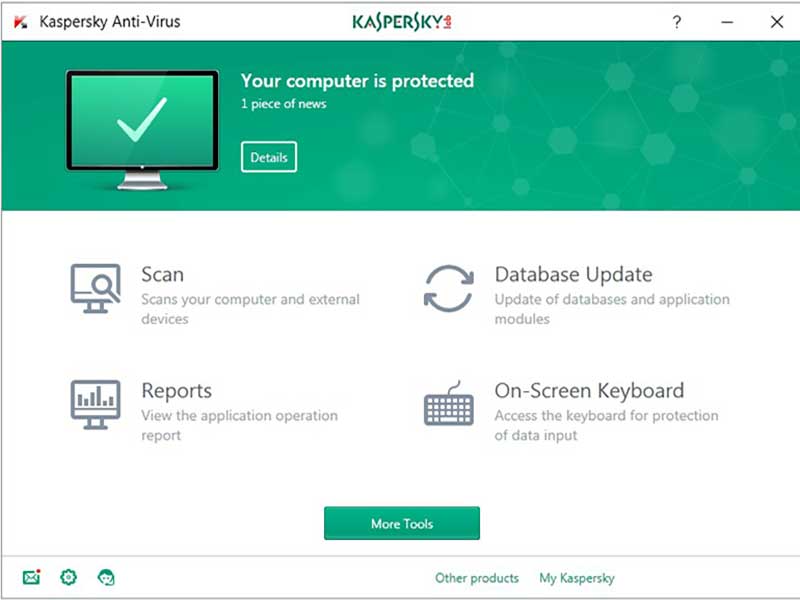Open the news messages envelope icon
This screenshot has height=600, width=800.
click(x=30, y=577)
